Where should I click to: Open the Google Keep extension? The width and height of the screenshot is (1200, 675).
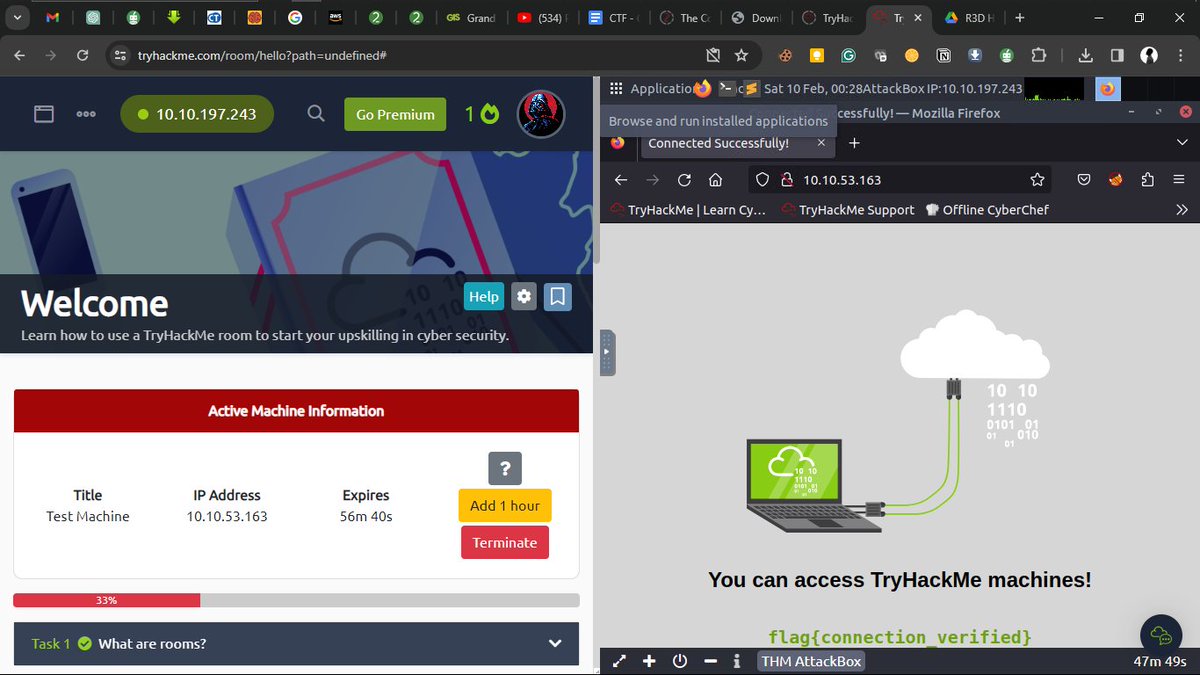coord(817,56)
